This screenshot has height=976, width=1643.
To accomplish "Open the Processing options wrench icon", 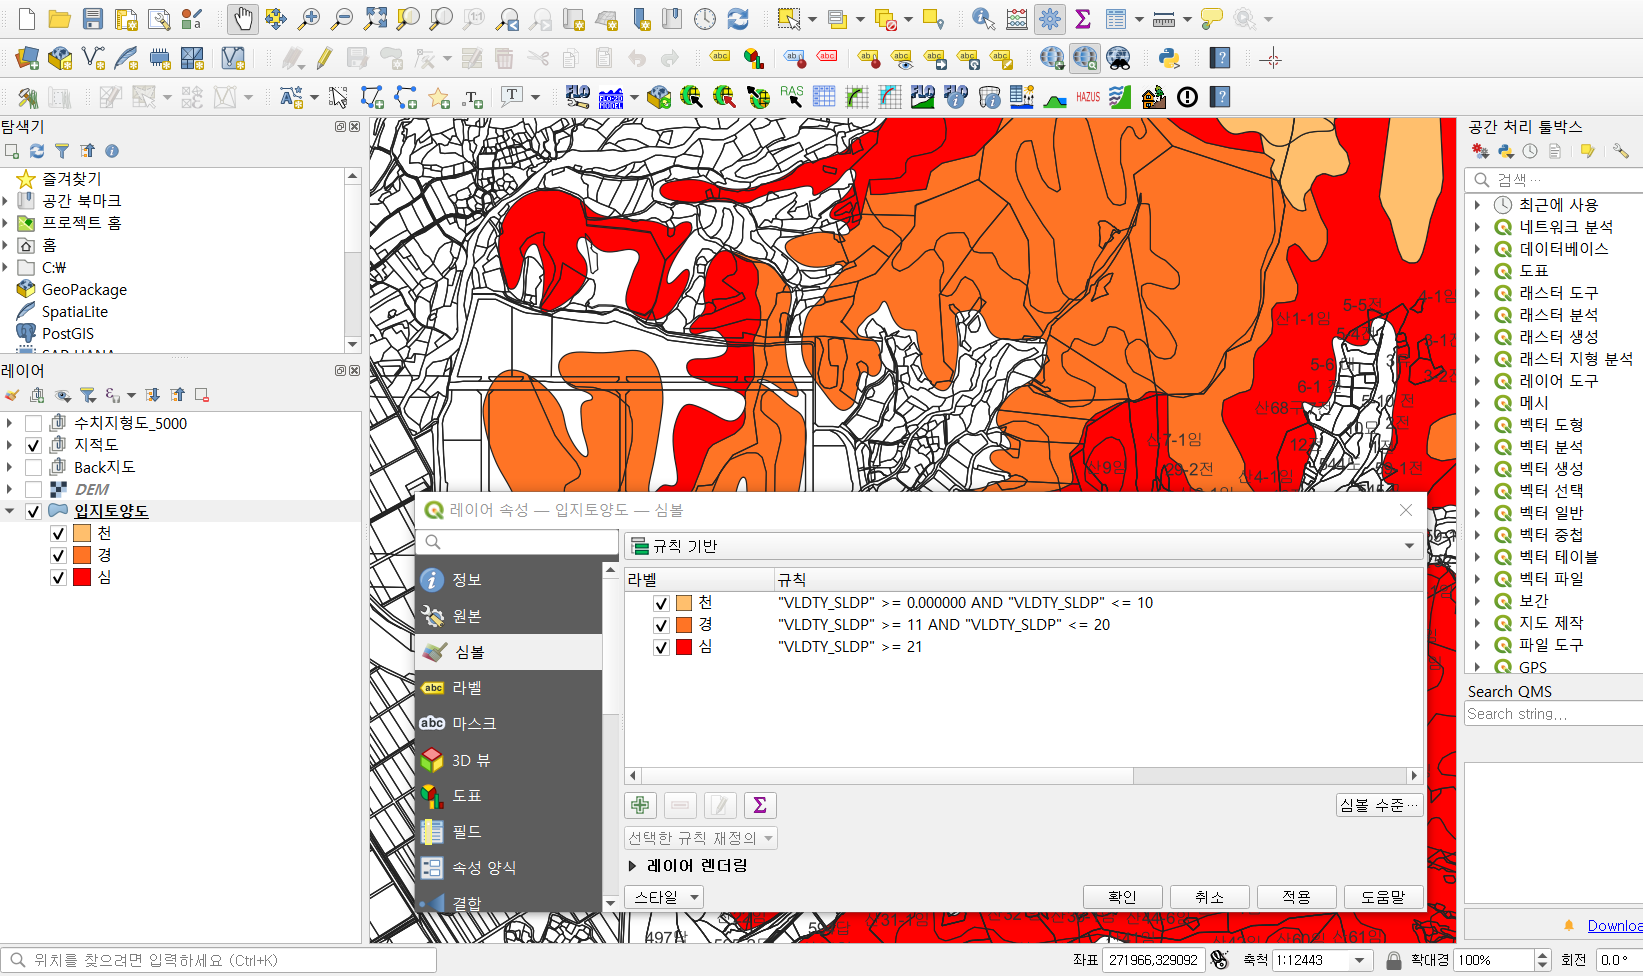I will coord(1620,151).
